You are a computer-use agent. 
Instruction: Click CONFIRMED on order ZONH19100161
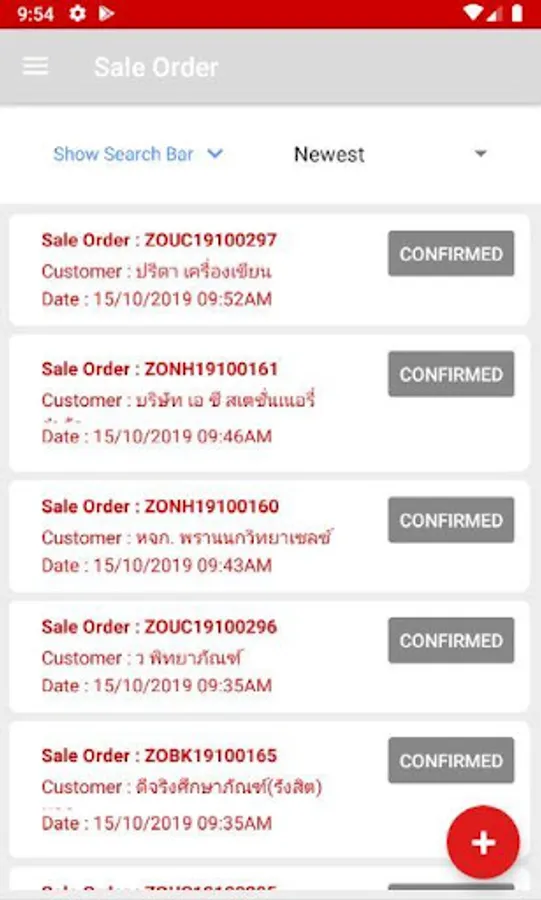pos(451,374)
